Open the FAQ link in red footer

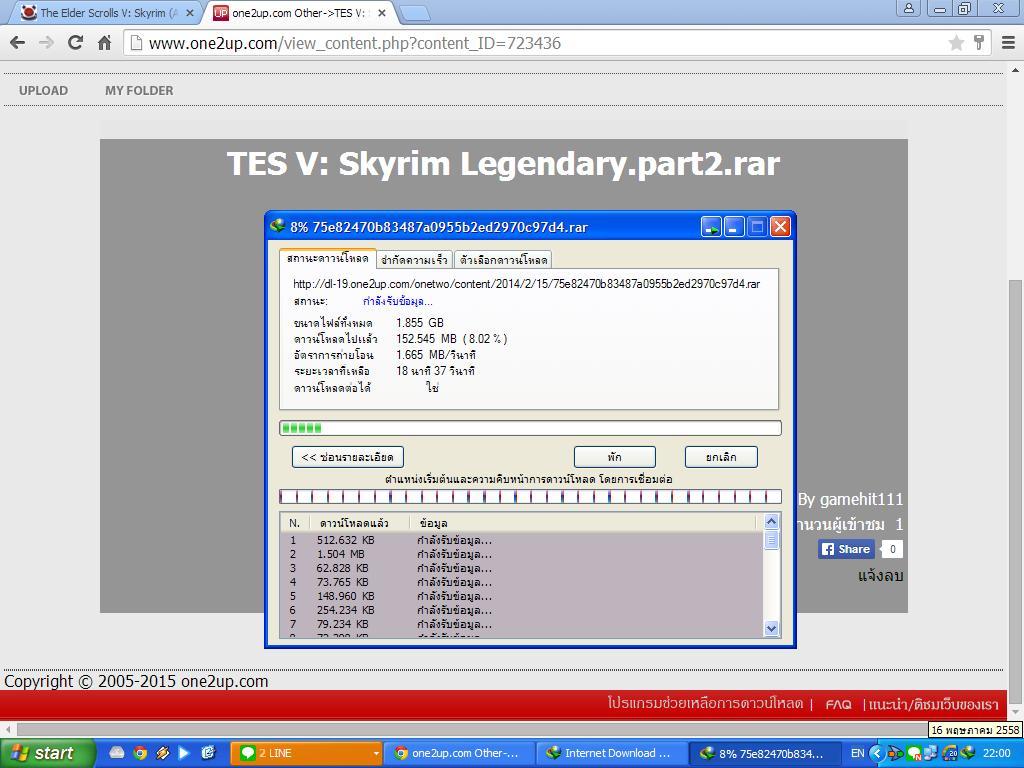coord(838,705)
